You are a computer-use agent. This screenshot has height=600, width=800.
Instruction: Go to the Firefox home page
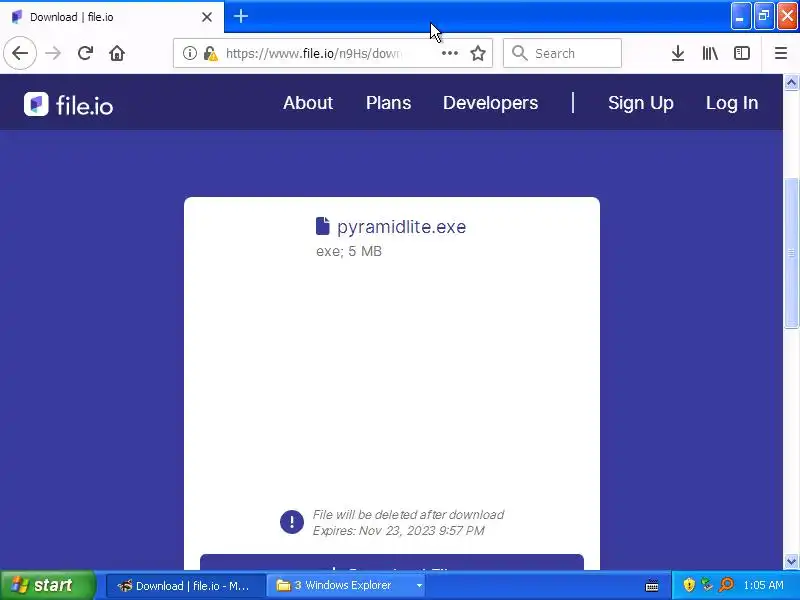117,53
